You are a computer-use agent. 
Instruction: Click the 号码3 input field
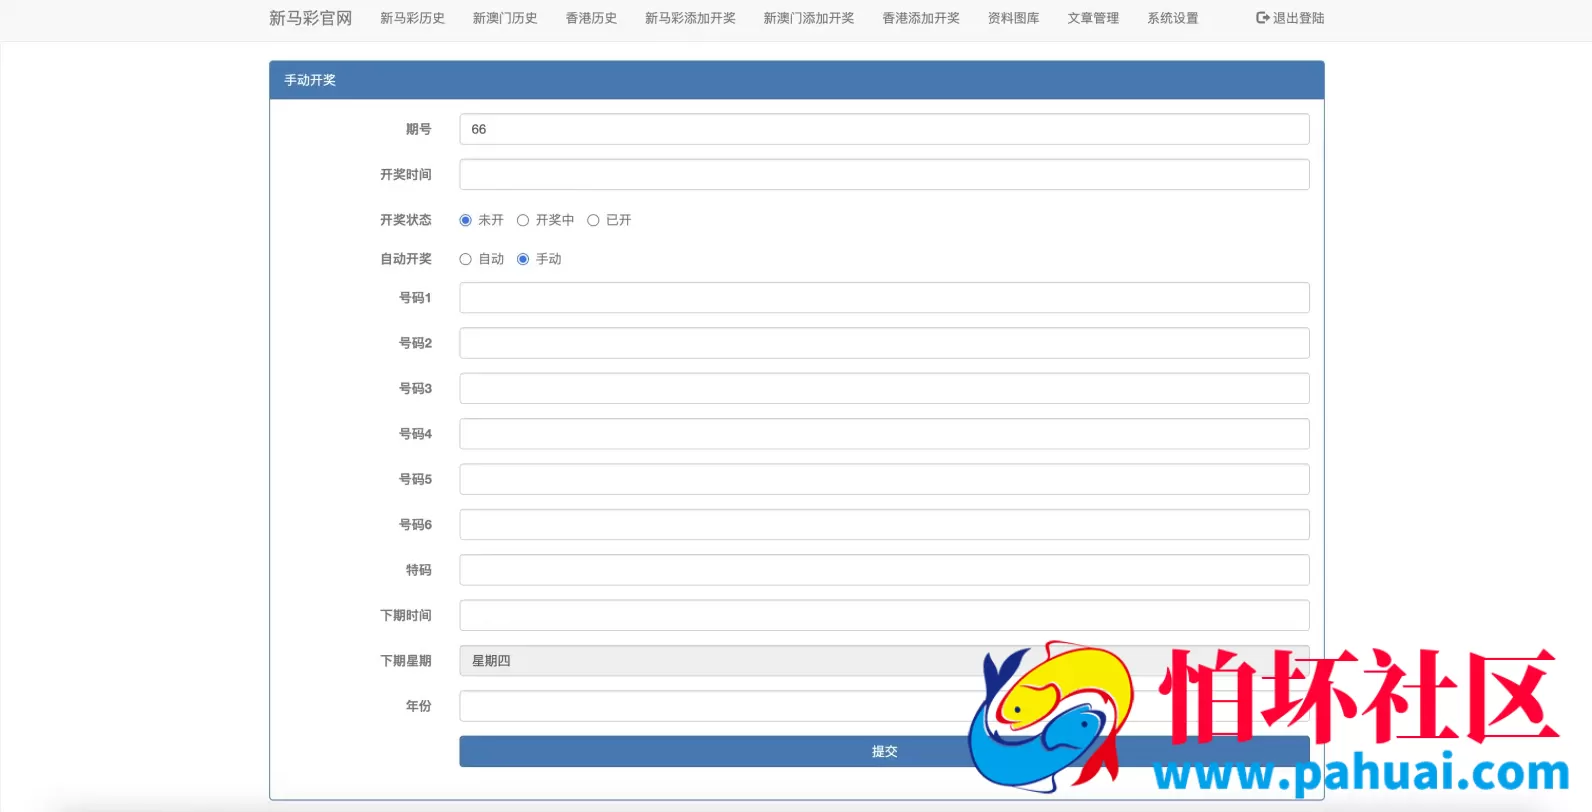click(x=884, y=389)
